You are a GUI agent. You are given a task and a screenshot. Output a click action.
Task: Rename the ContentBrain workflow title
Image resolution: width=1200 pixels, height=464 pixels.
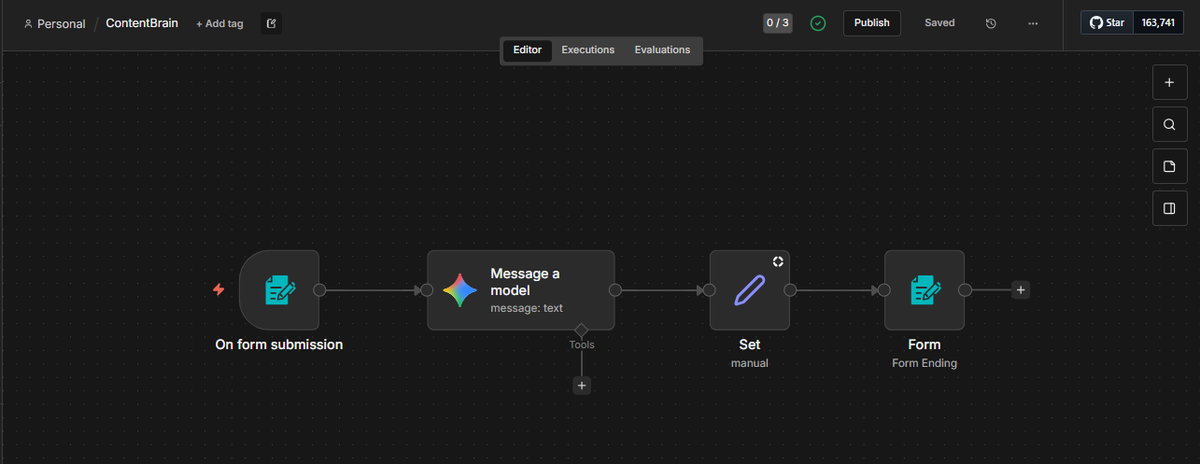pos(142,23)
